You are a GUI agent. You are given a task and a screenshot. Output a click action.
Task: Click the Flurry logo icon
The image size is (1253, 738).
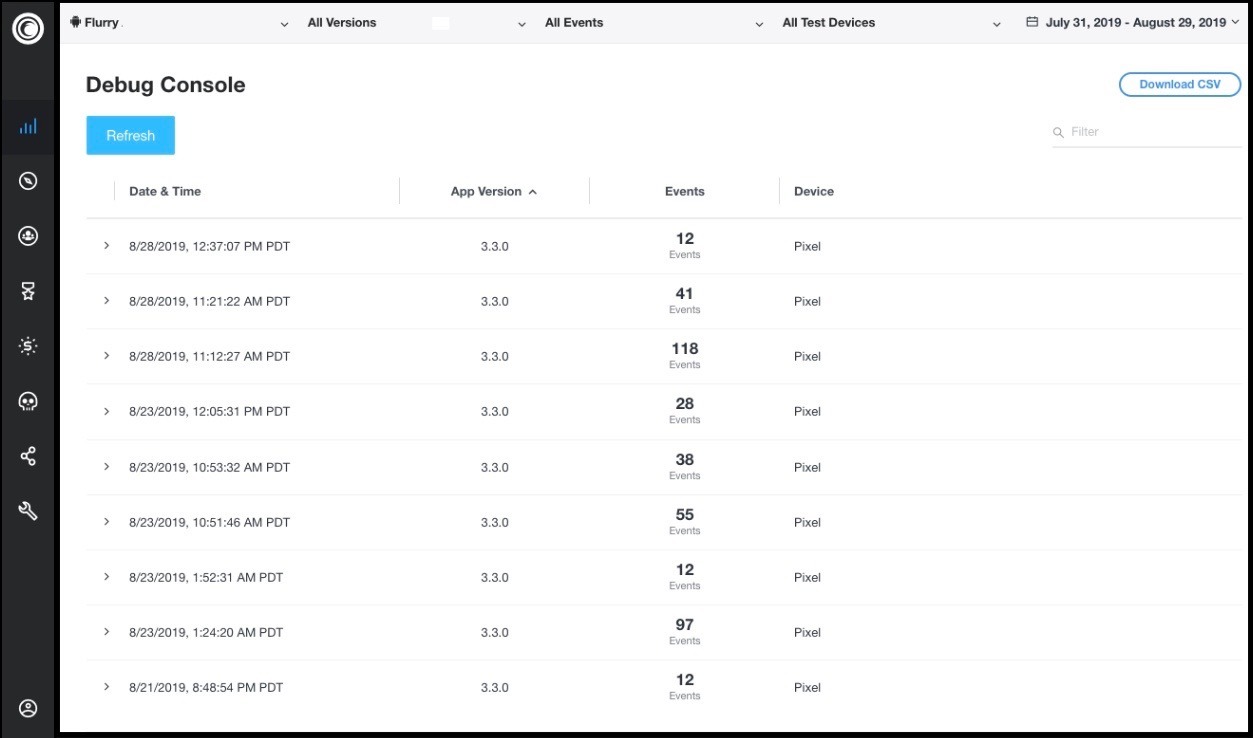28,29
